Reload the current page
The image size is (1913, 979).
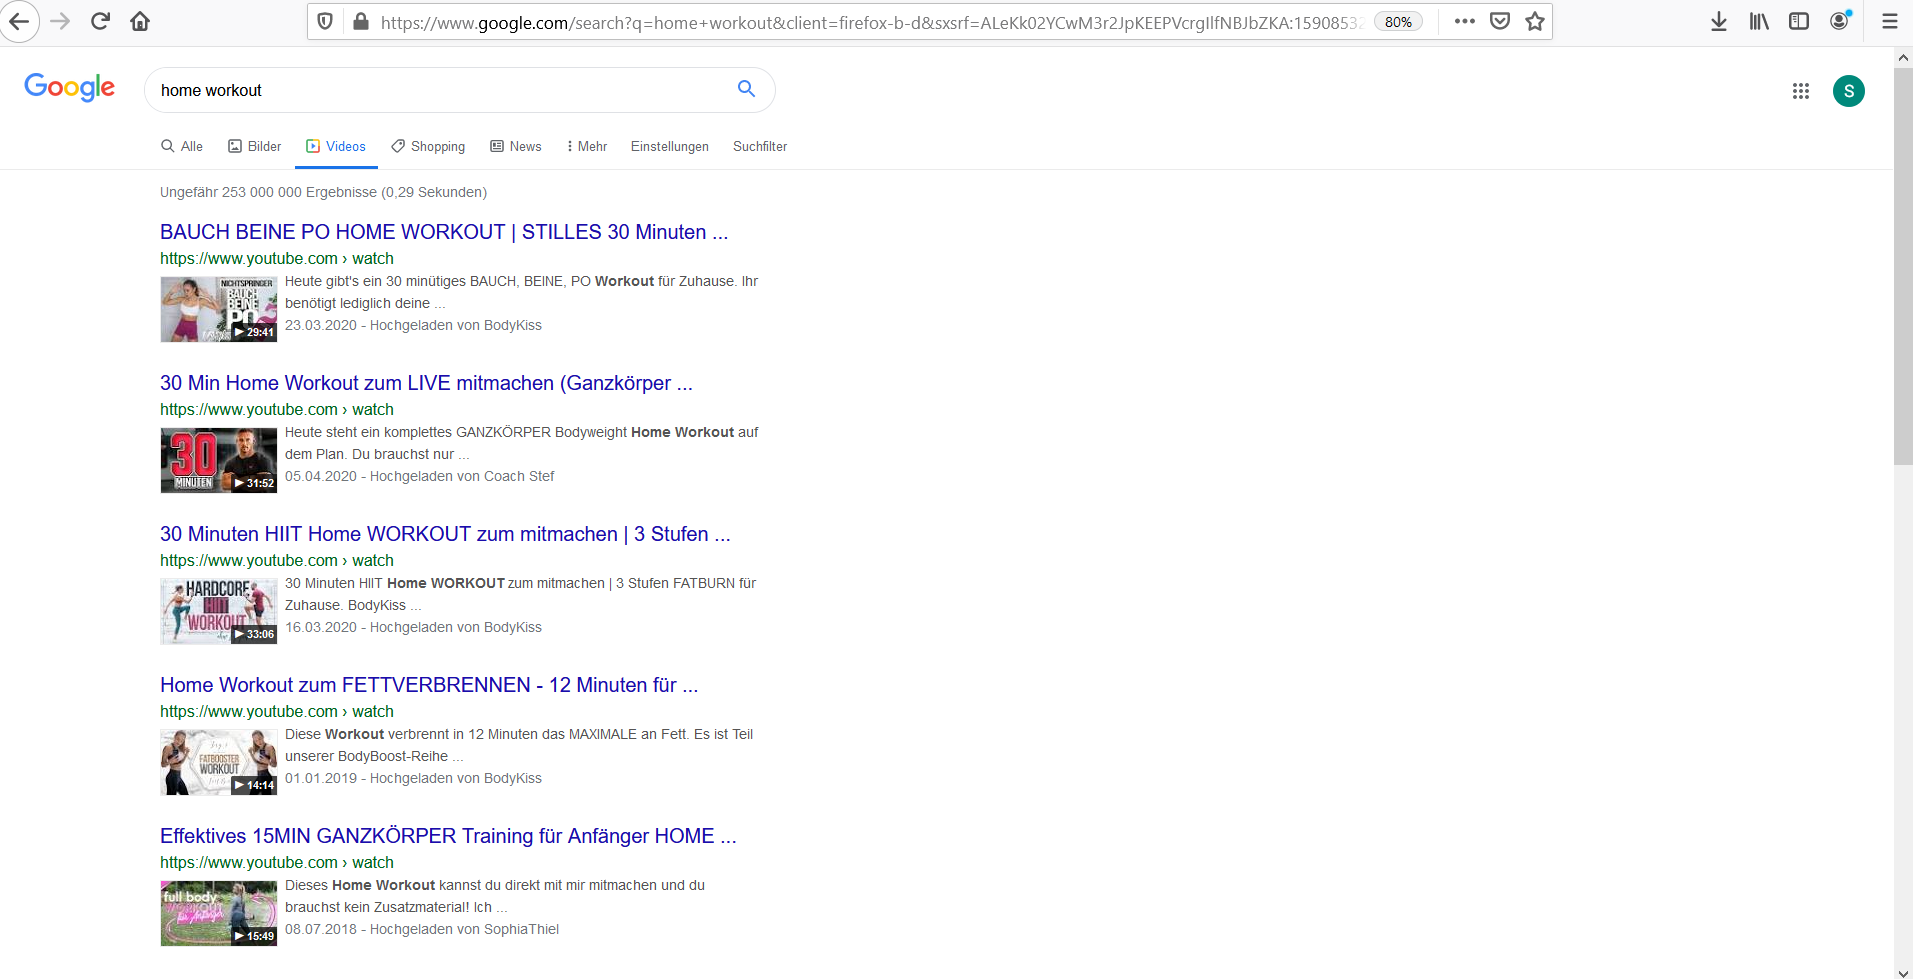click(x=100, y=21)
